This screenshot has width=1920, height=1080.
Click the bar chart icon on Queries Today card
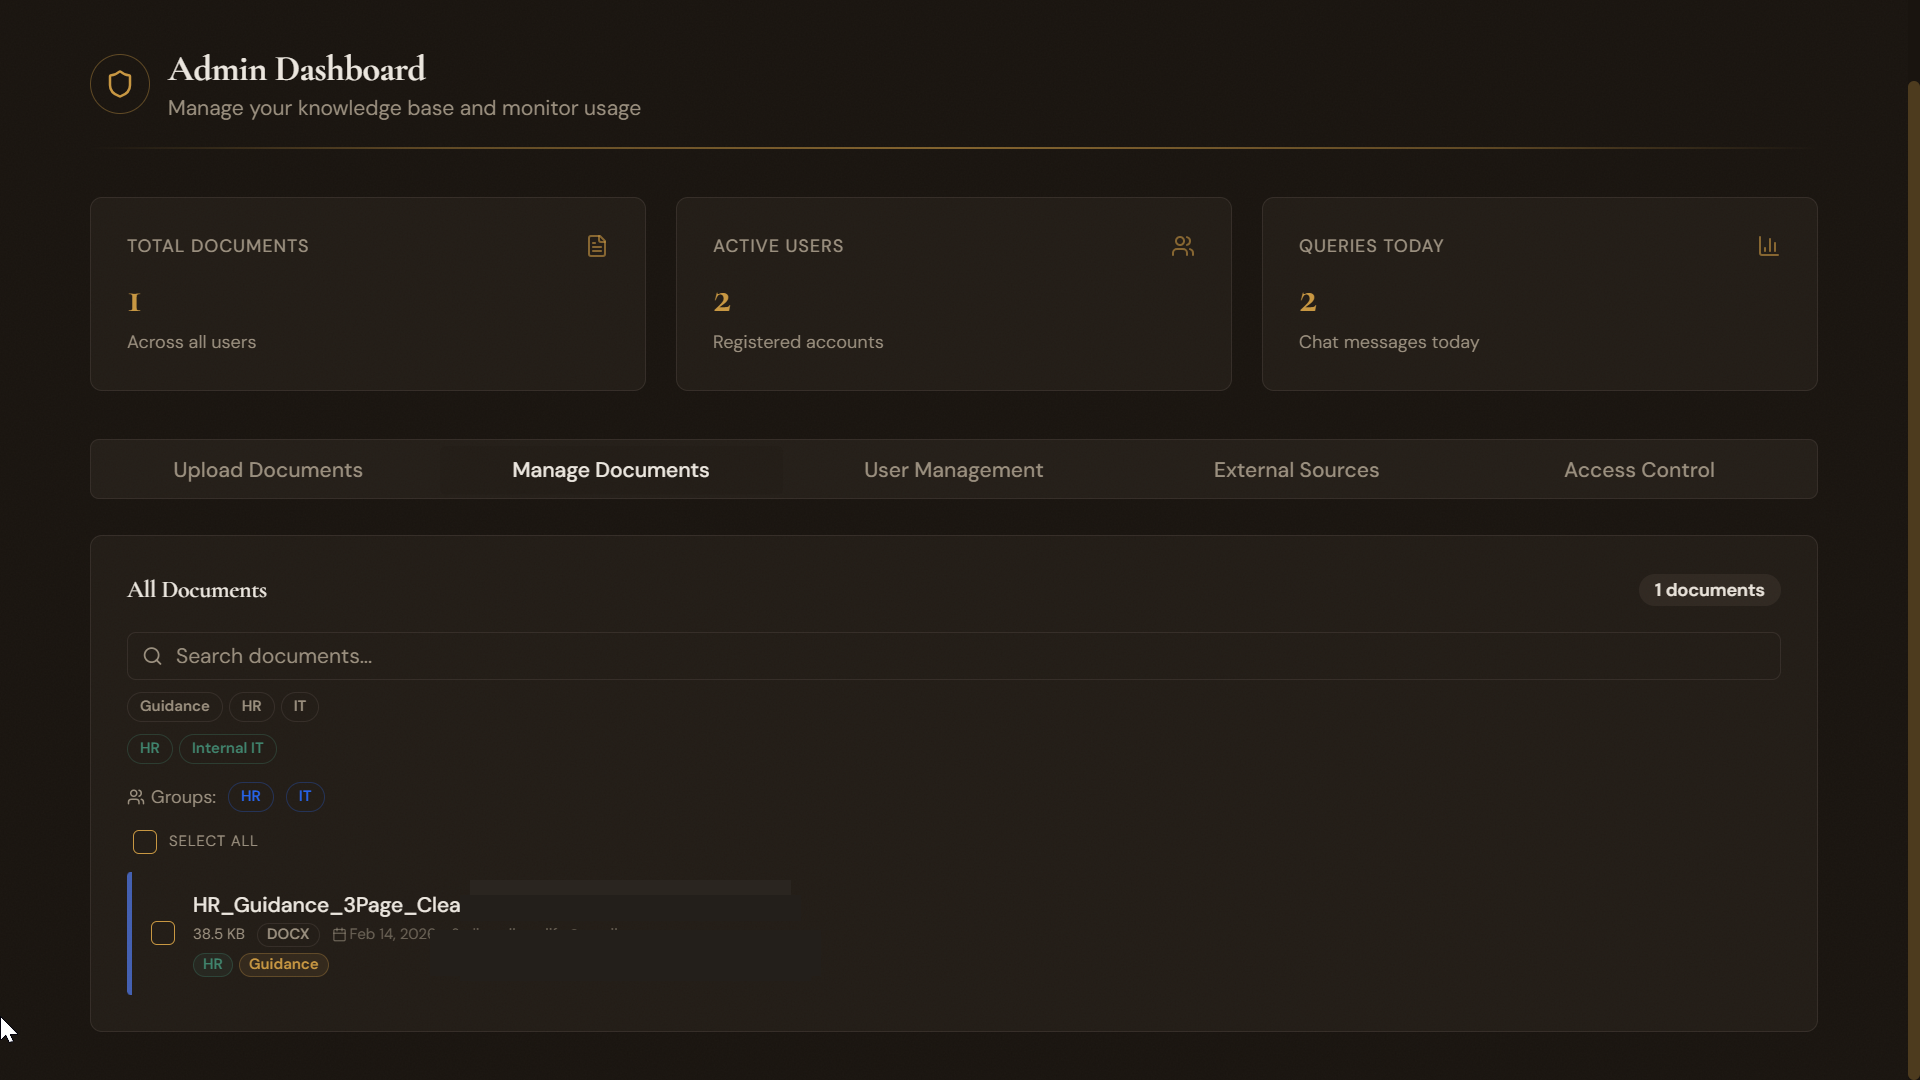[1769, 246]
